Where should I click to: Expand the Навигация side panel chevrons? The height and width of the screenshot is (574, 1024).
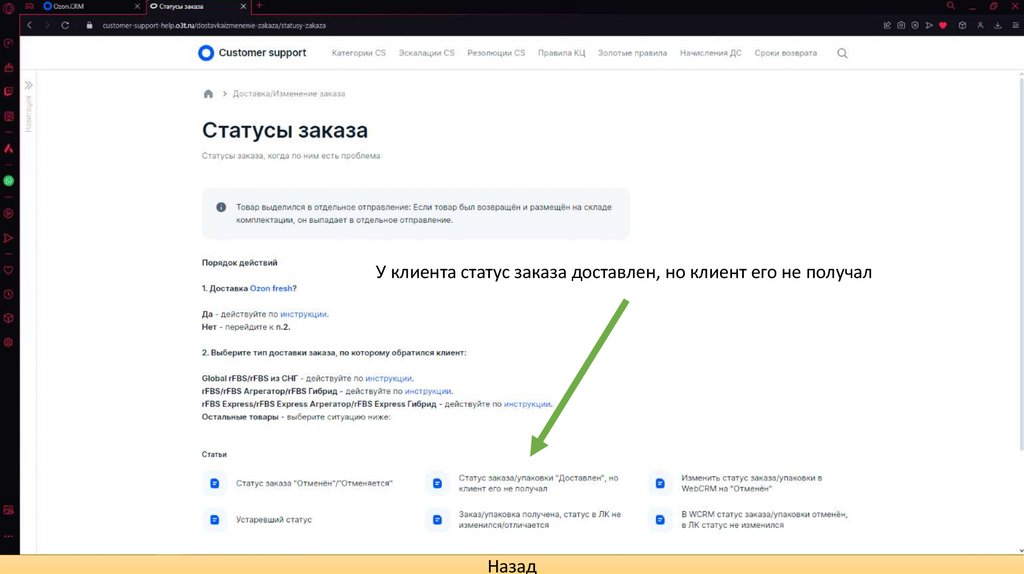pos(29,86)
